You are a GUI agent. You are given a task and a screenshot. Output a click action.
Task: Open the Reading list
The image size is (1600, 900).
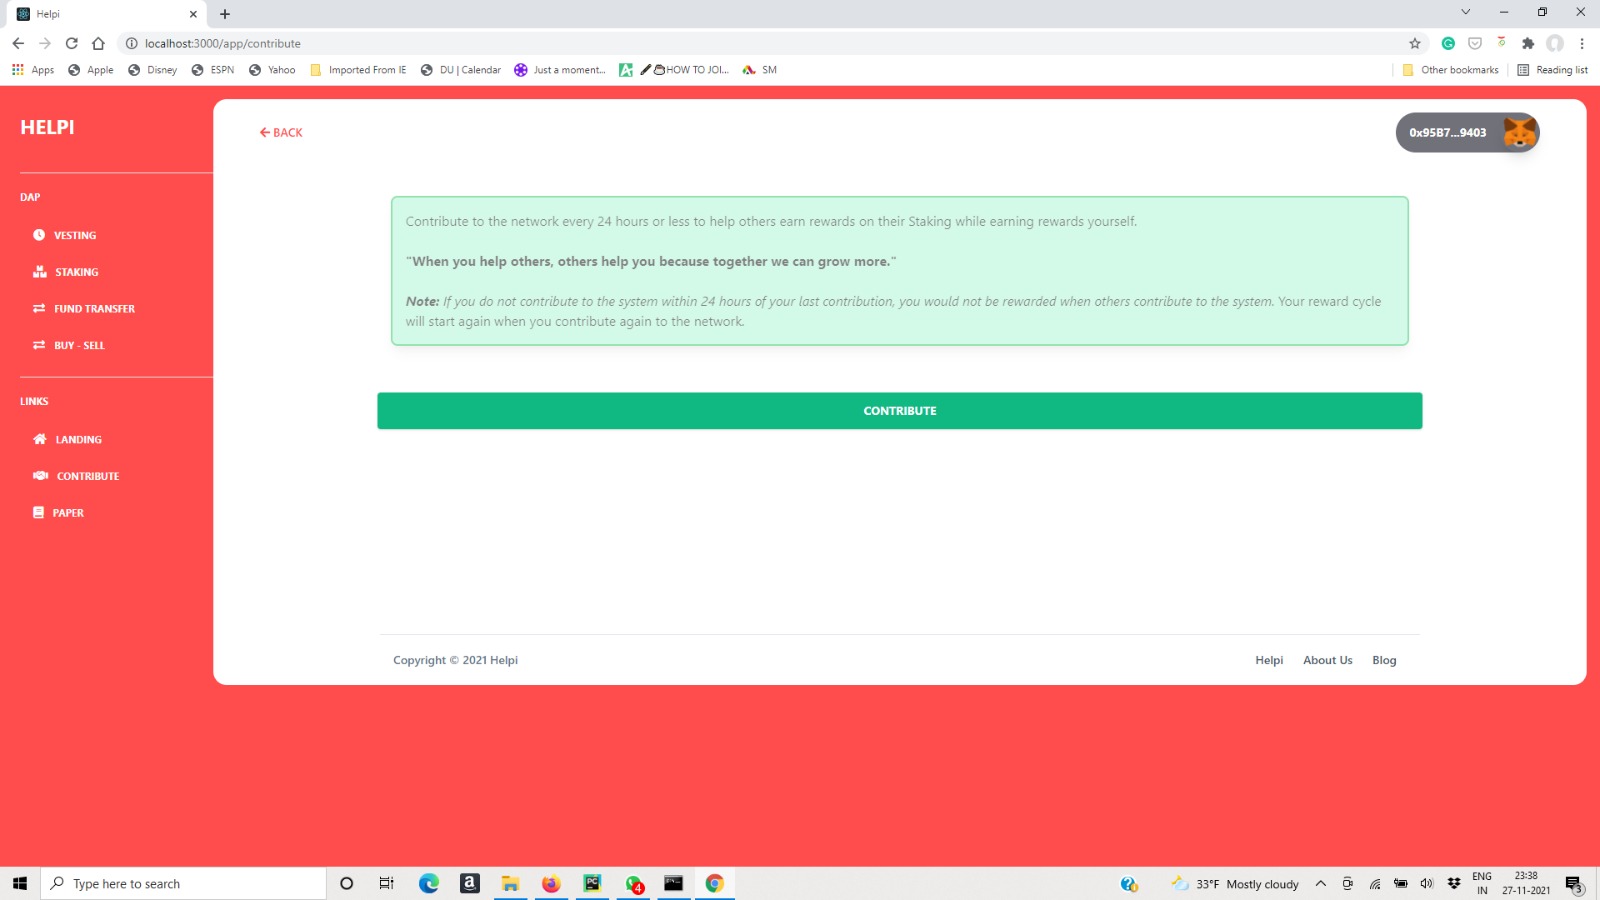[x=1552, y=70]
